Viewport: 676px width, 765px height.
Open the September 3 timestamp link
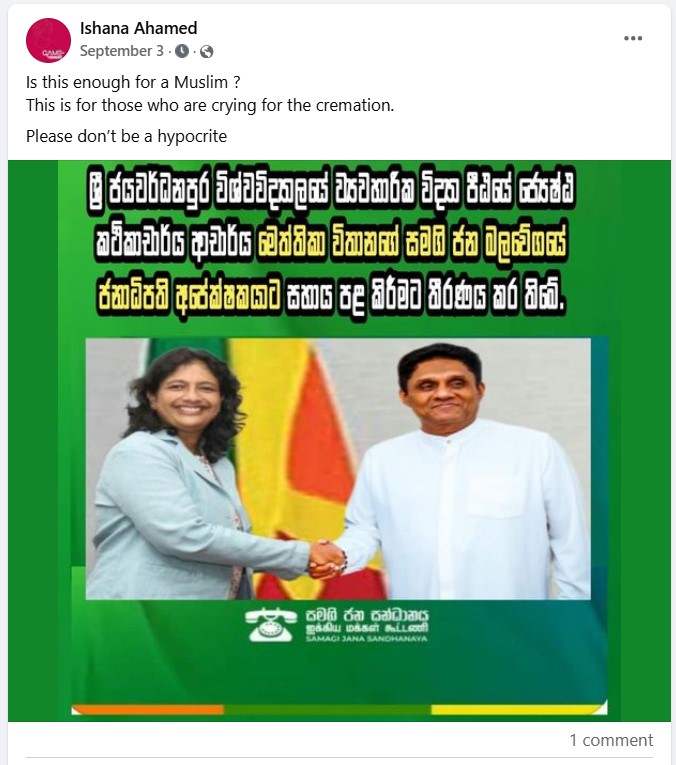(x=122, y=51)
